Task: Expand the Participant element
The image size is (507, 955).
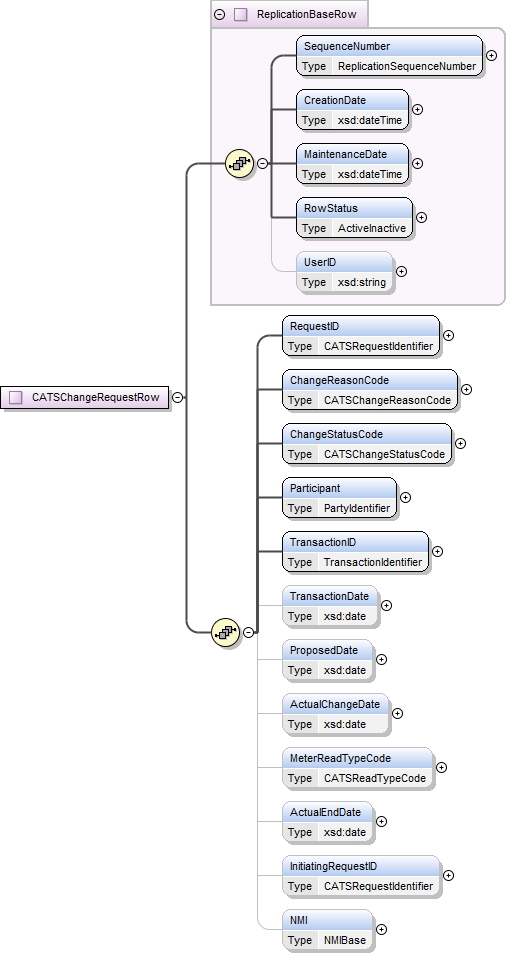Action: pos(405,498)
